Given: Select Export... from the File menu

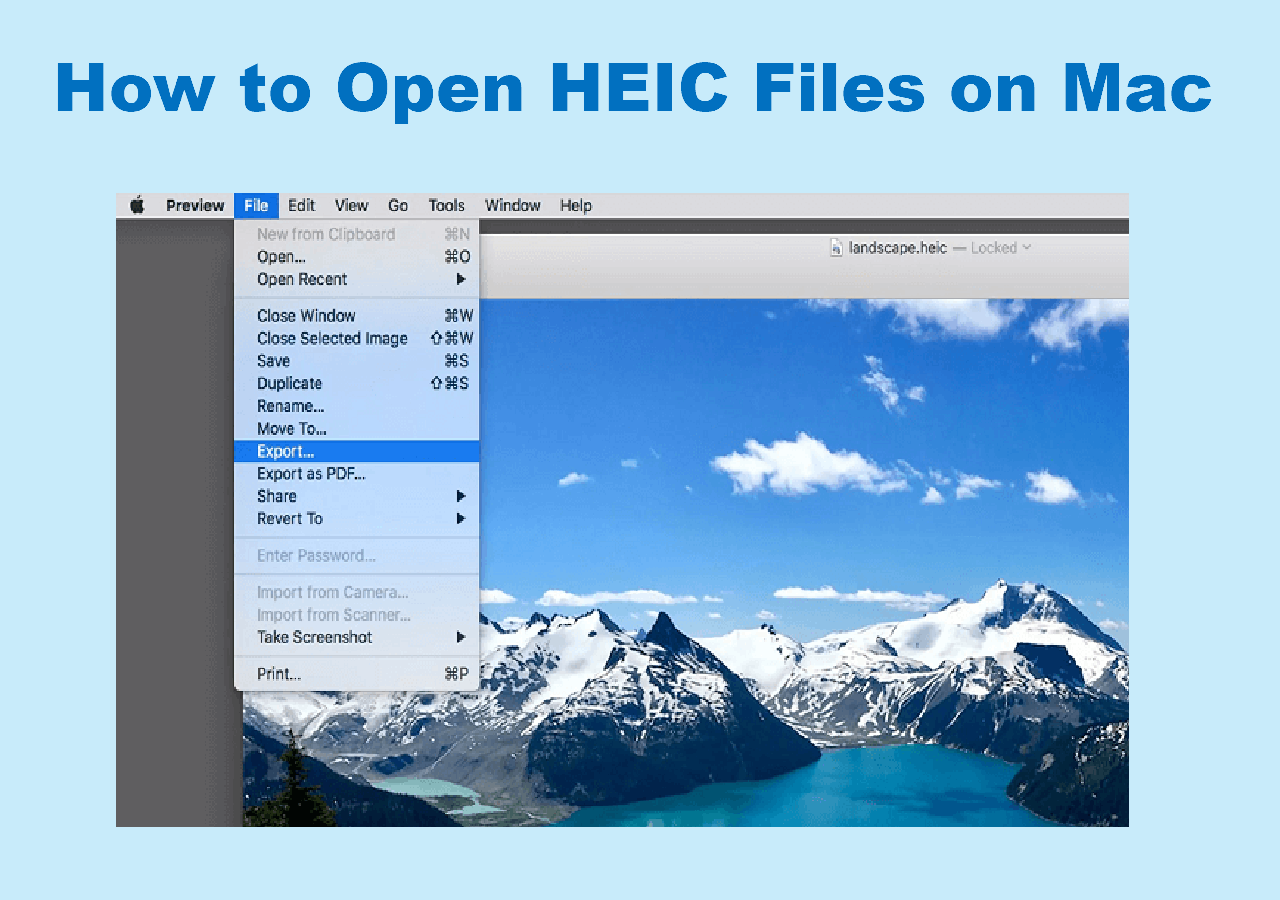Looking at the screenshot, I should pos(285,451).
